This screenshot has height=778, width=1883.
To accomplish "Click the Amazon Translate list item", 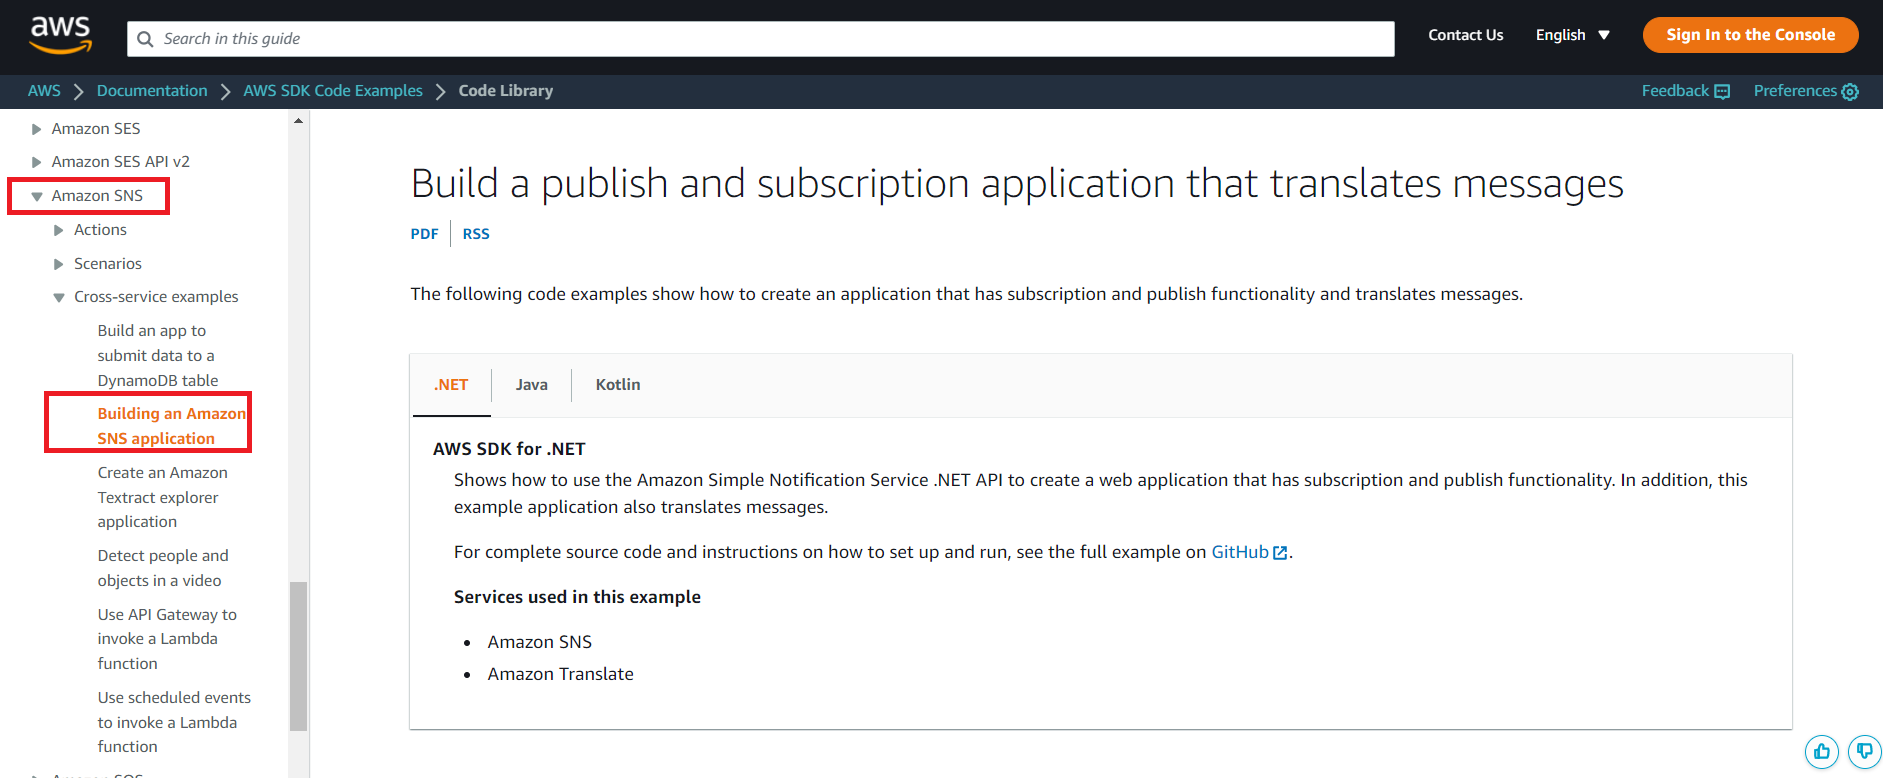I will click(561, 674).
